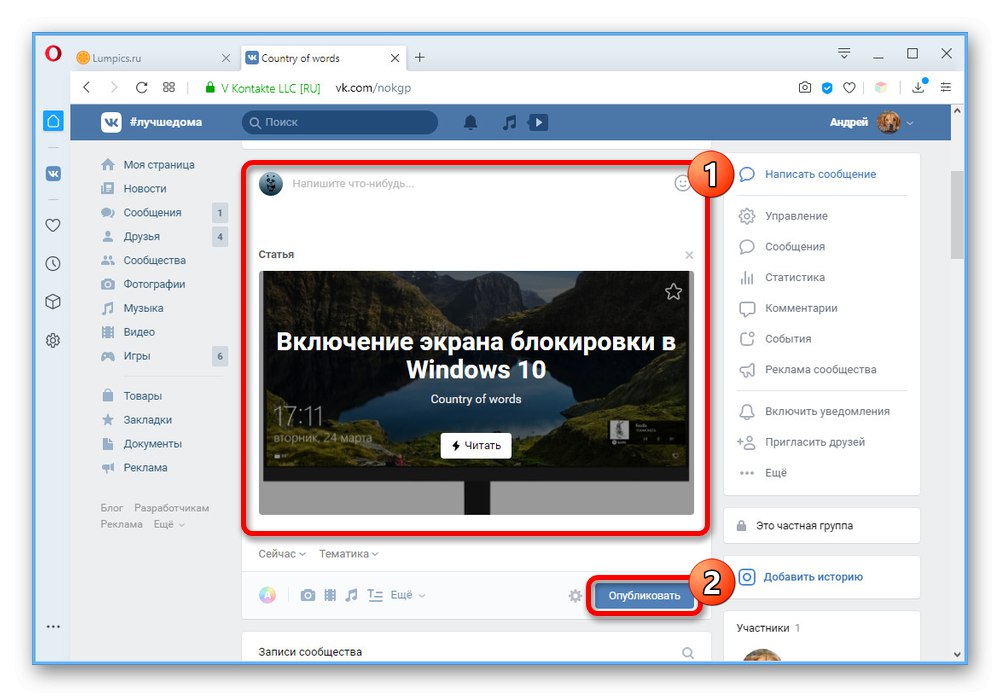Open Друзья in left menu
1000x697 pixels.
pyautogui.click(x=142, y=237)
